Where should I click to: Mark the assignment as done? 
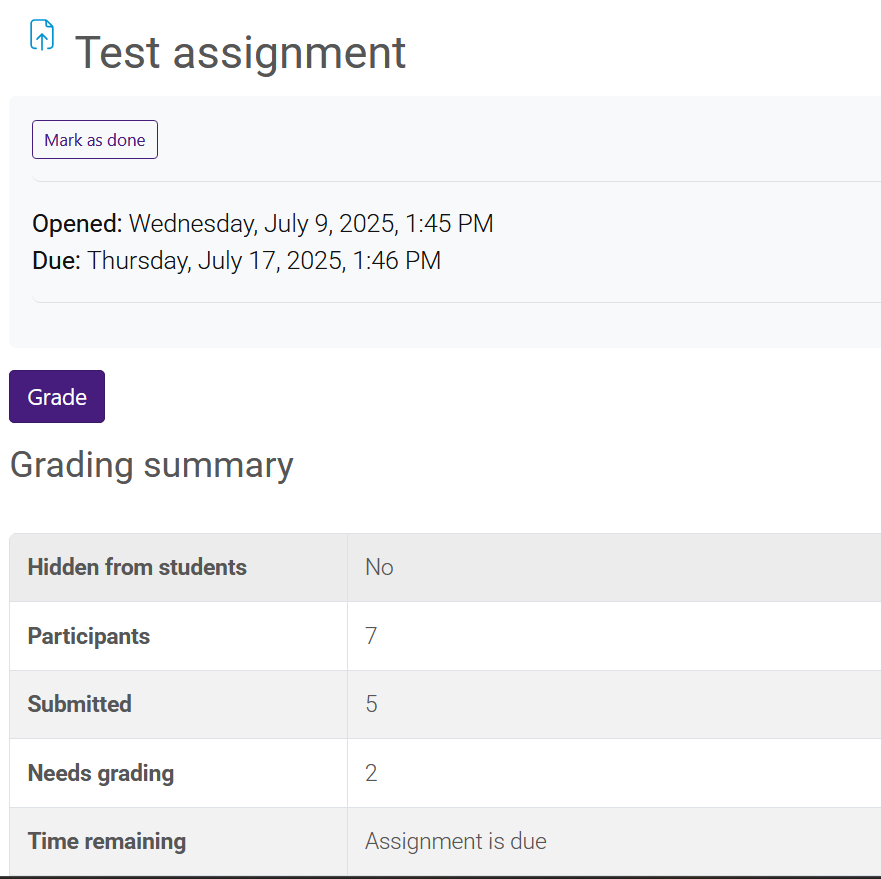coord(94,139)
